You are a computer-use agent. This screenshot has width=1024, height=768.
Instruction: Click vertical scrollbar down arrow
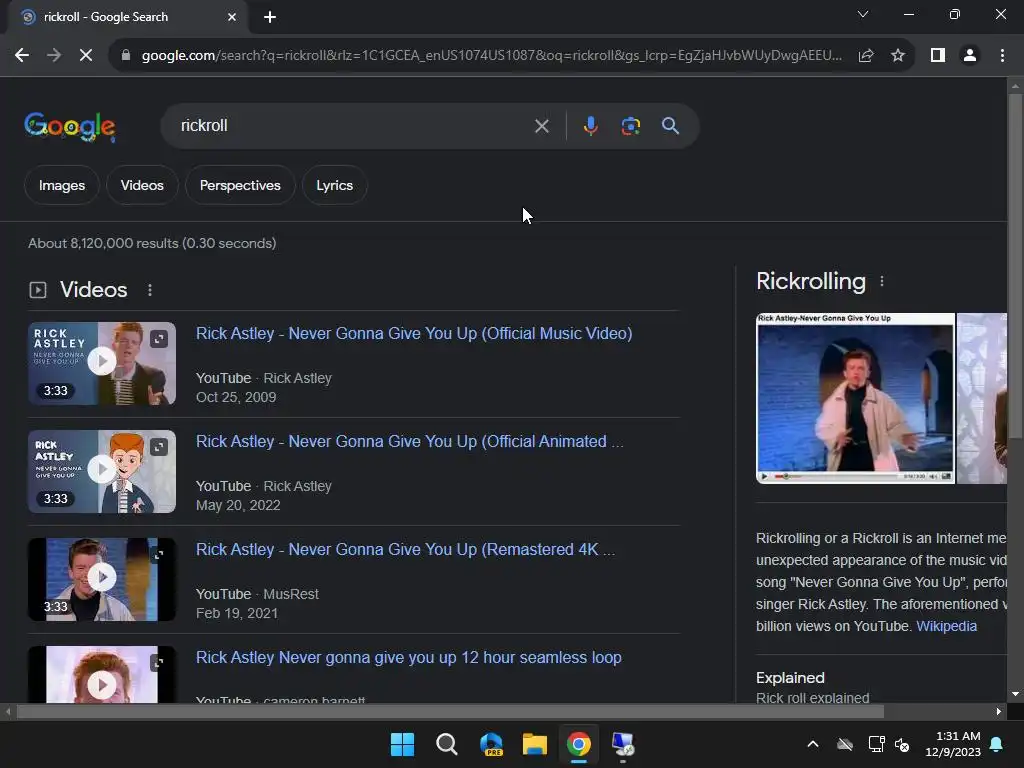1015,694
